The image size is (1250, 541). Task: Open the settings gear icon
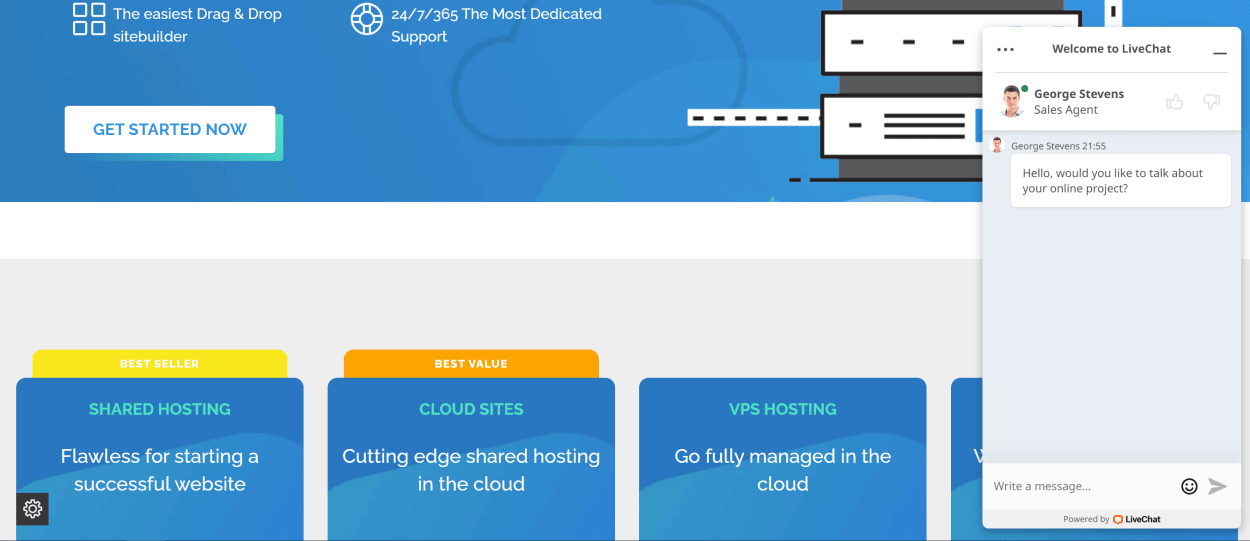click(32, 509)
